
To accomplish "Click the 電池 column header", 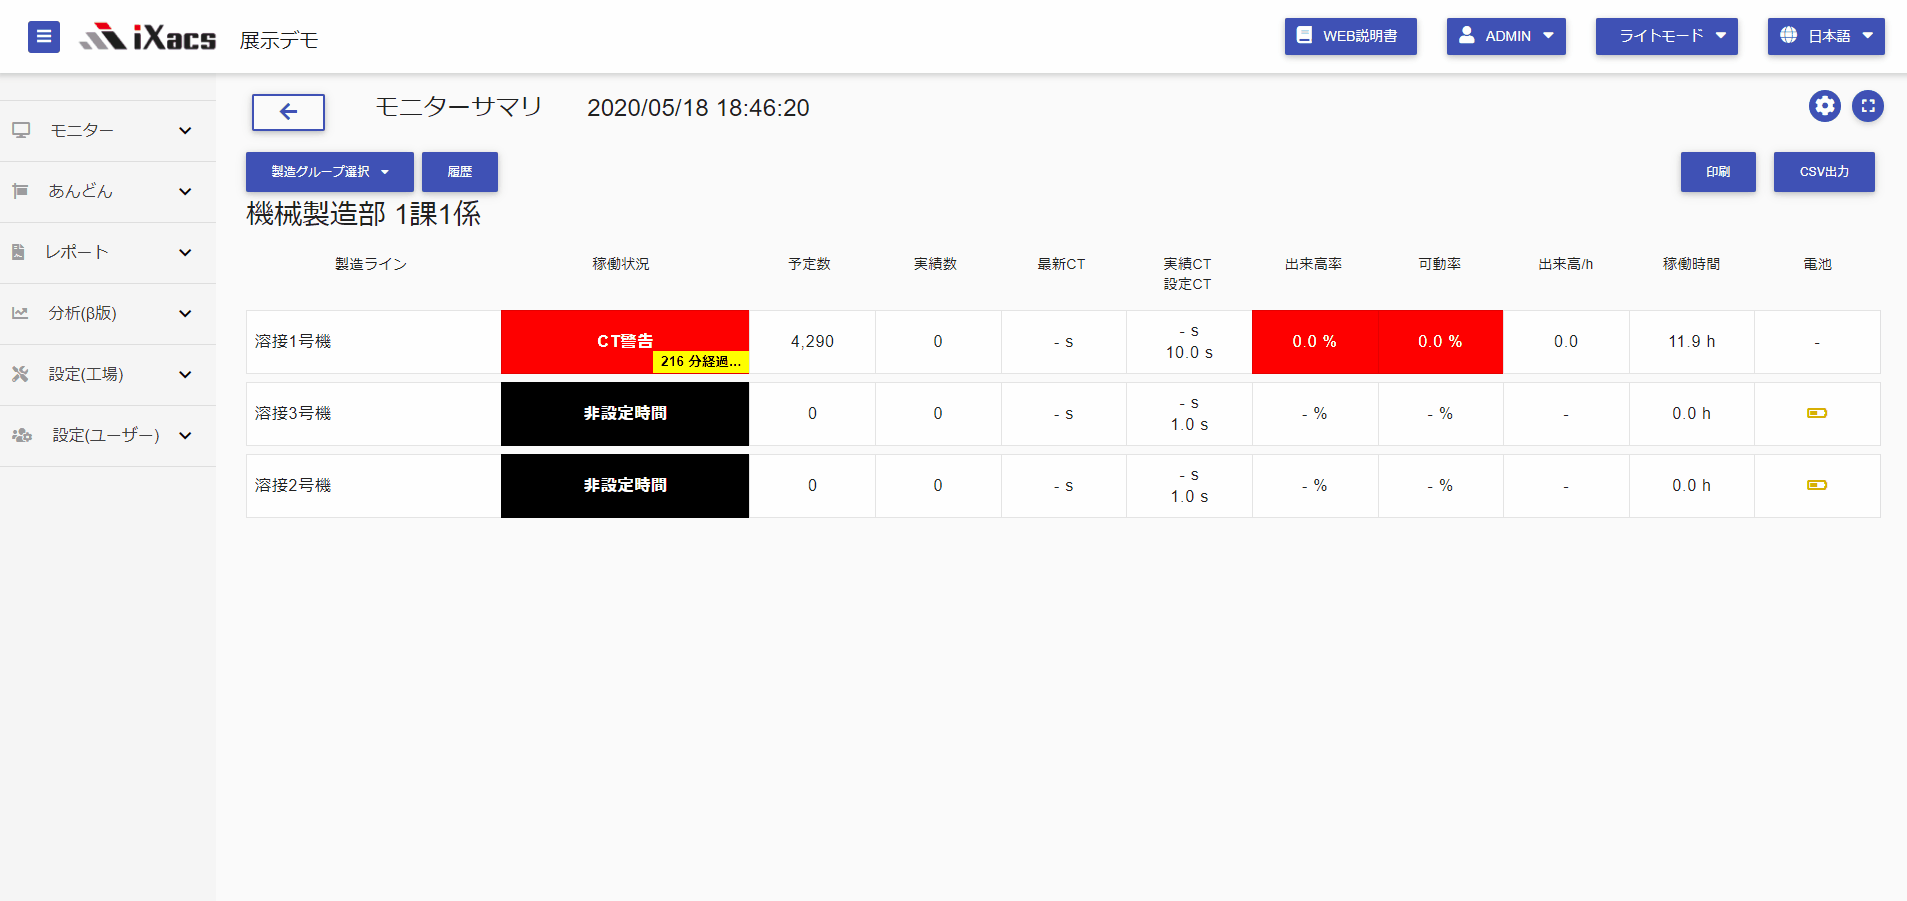I will 1818,264.
